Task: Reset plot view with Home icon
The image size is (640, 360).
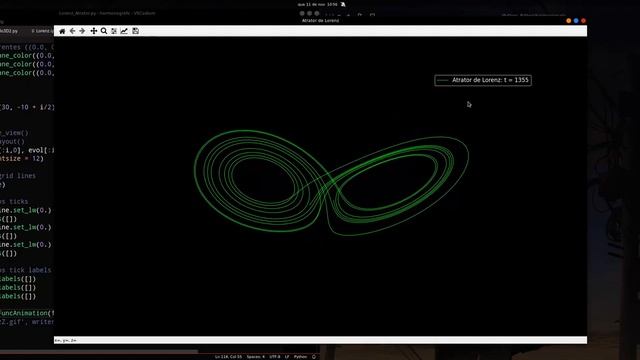Action: click(x=62, y=31)
